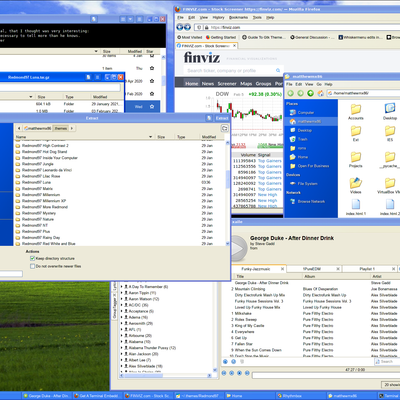Expand Alabama Thunder Pussy entry

pyautogui.click(x=122, y=348)
